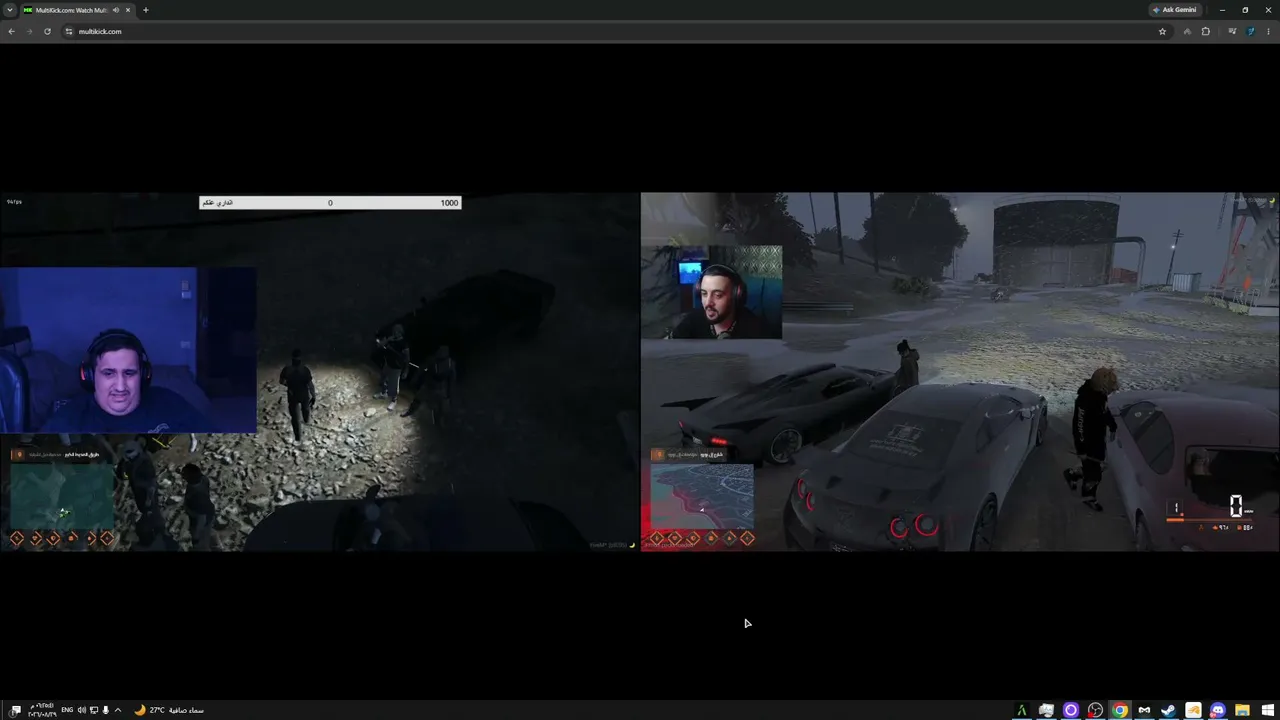Viewport: 1280px width, 720px height.
Task: Switch the ENG input language
Action: pyautogui.click(x=67, y=710)
